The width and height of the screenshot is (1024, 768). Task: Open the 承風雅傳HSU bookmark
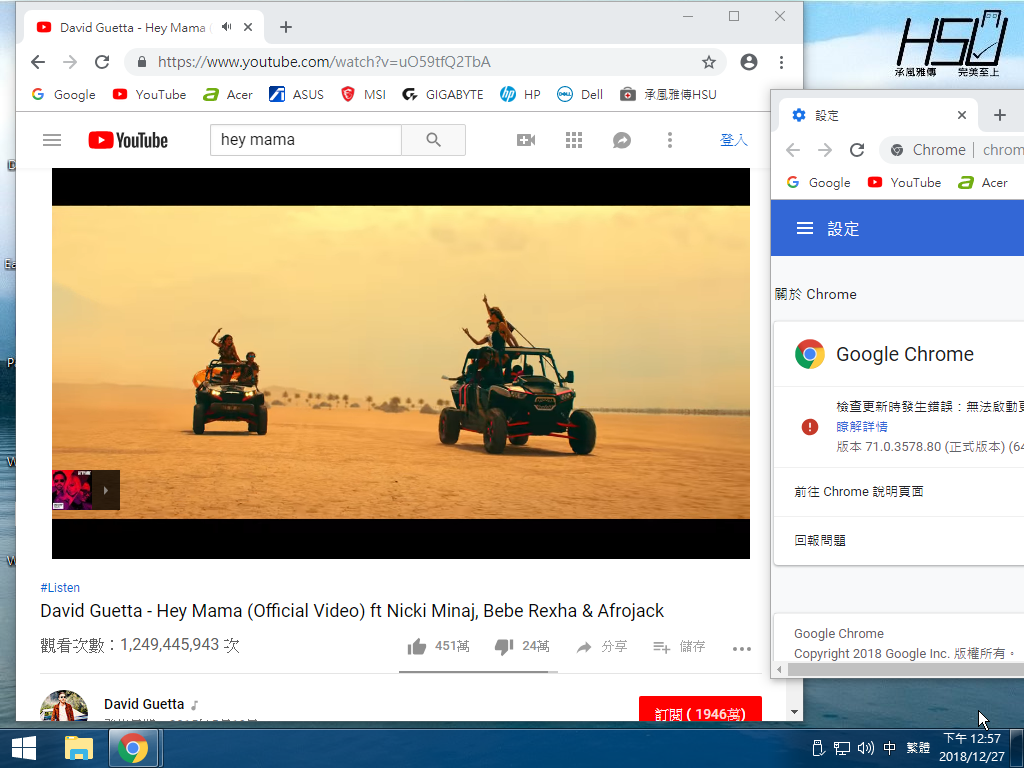(x=668, y=95)
